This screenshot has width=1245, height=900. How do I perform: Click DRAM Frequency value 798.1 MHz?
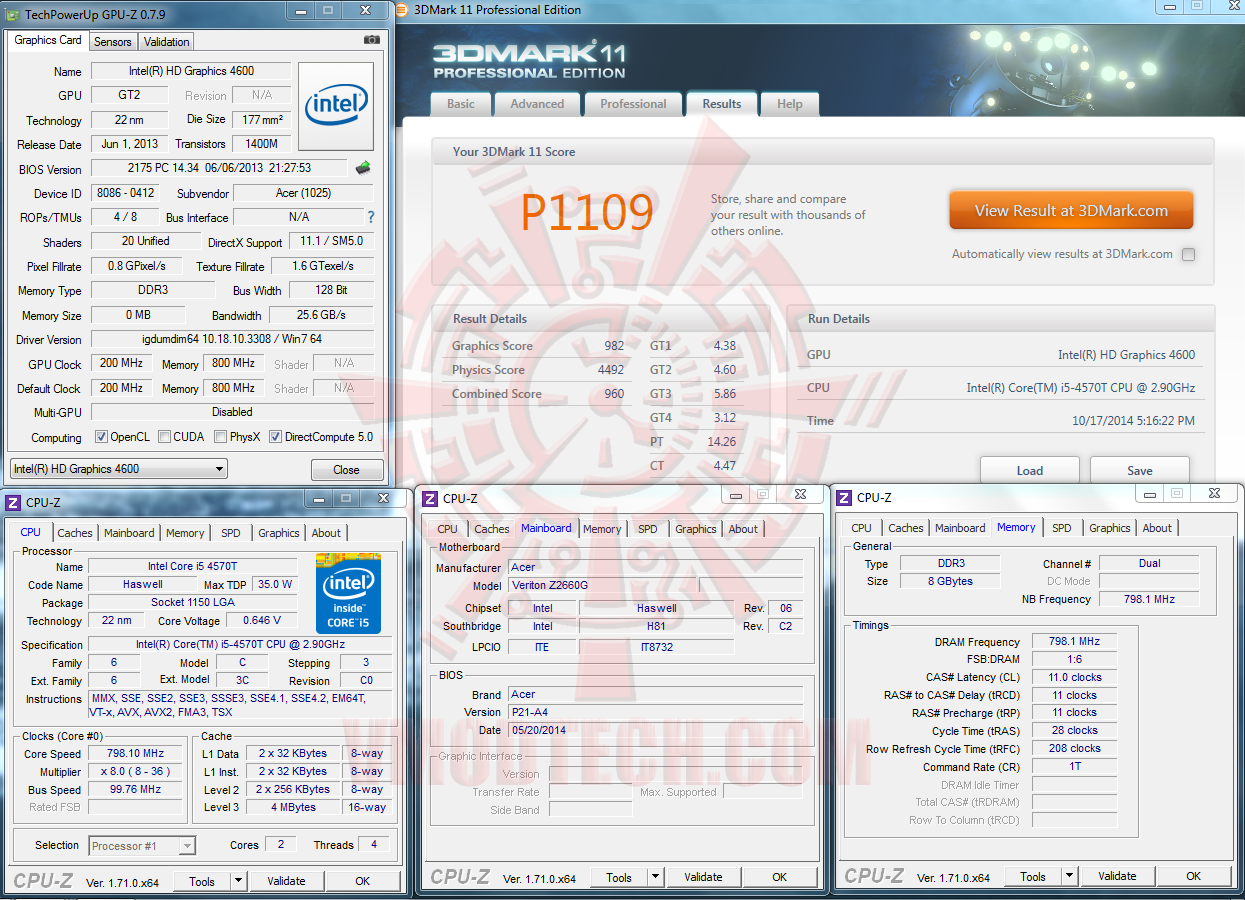(x=1073, y=642)
